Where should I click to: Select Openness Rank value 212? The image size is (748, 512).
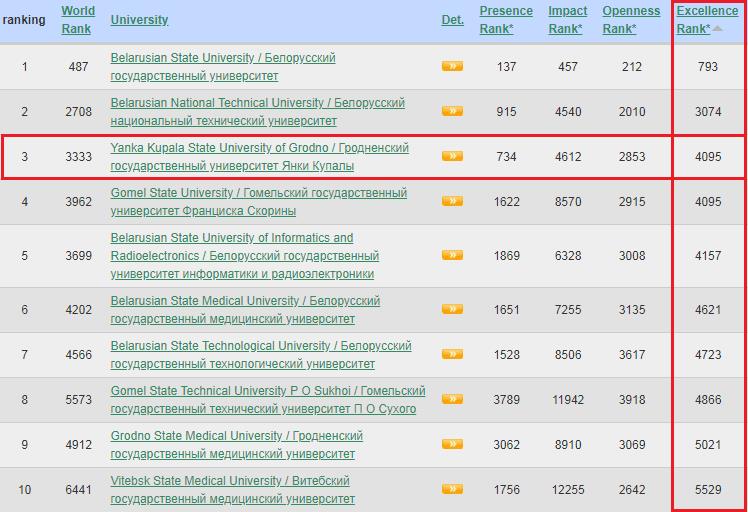pos(632,67)
